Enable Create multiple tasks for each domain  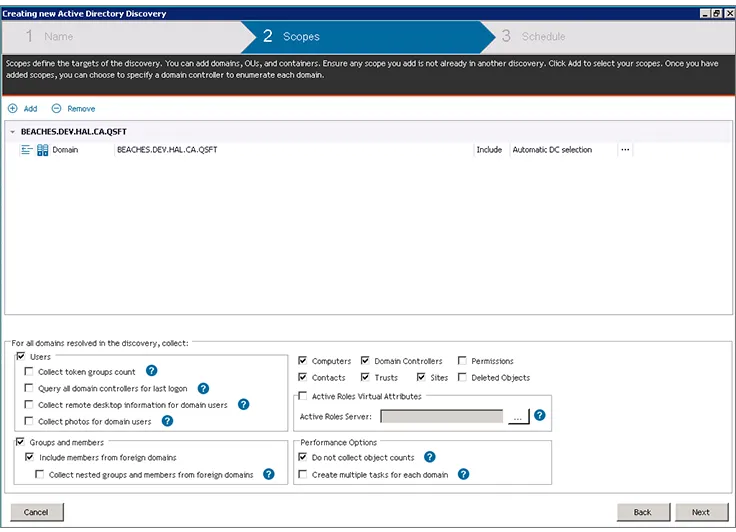(x=303, y=474)
